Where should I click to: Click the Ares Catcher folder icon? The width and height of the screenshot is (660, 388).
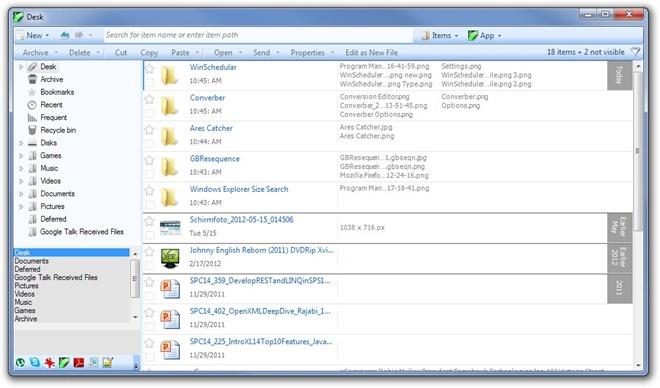coord(169,136)
